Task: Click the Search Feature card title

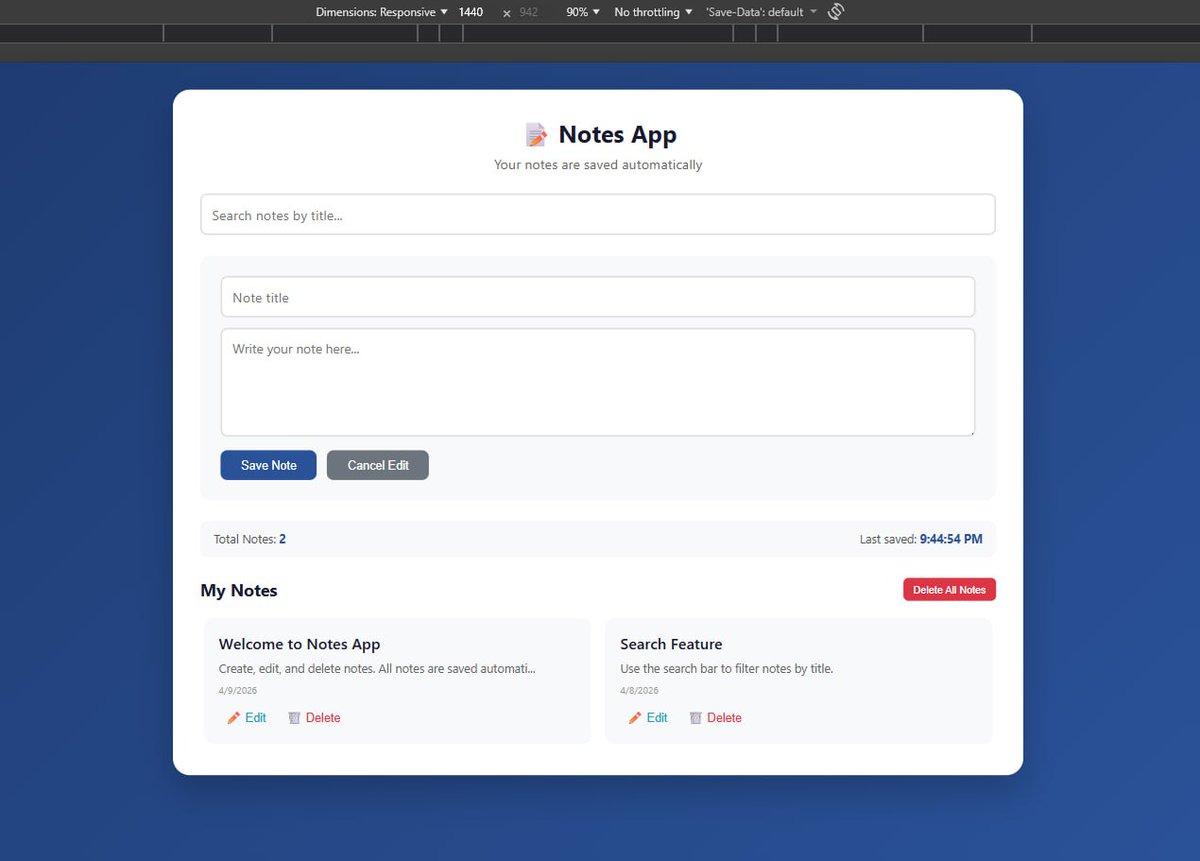Action: coord(671,644)
